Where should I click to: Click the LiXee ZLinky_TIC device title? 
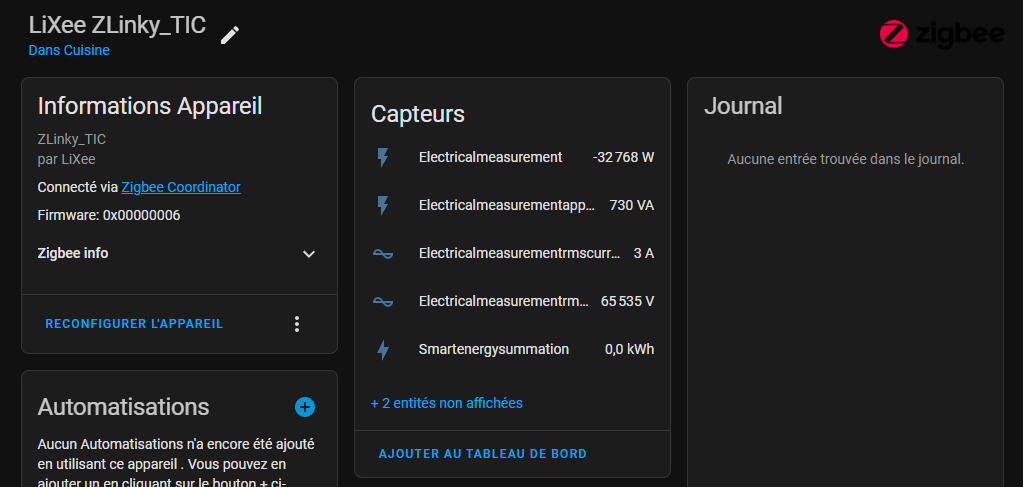tap(117, 25)
